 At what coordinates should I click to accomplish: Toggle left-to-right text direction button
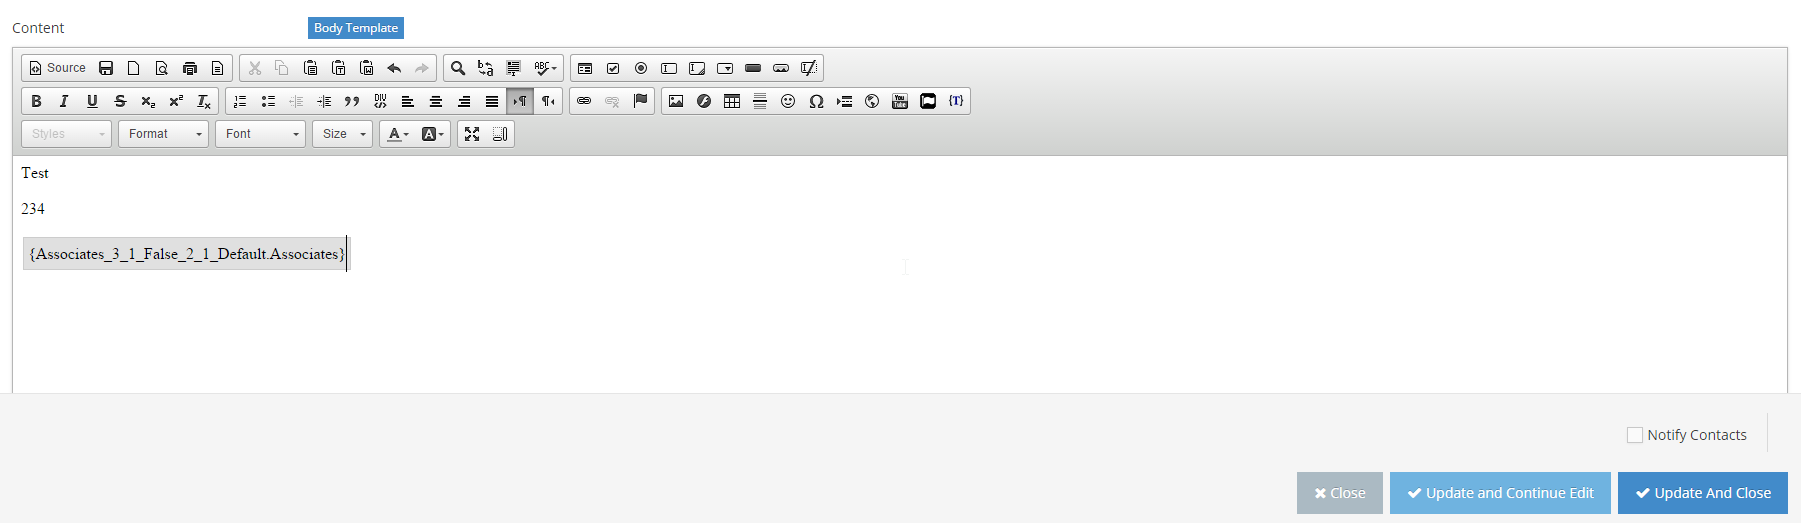[520, 101]
